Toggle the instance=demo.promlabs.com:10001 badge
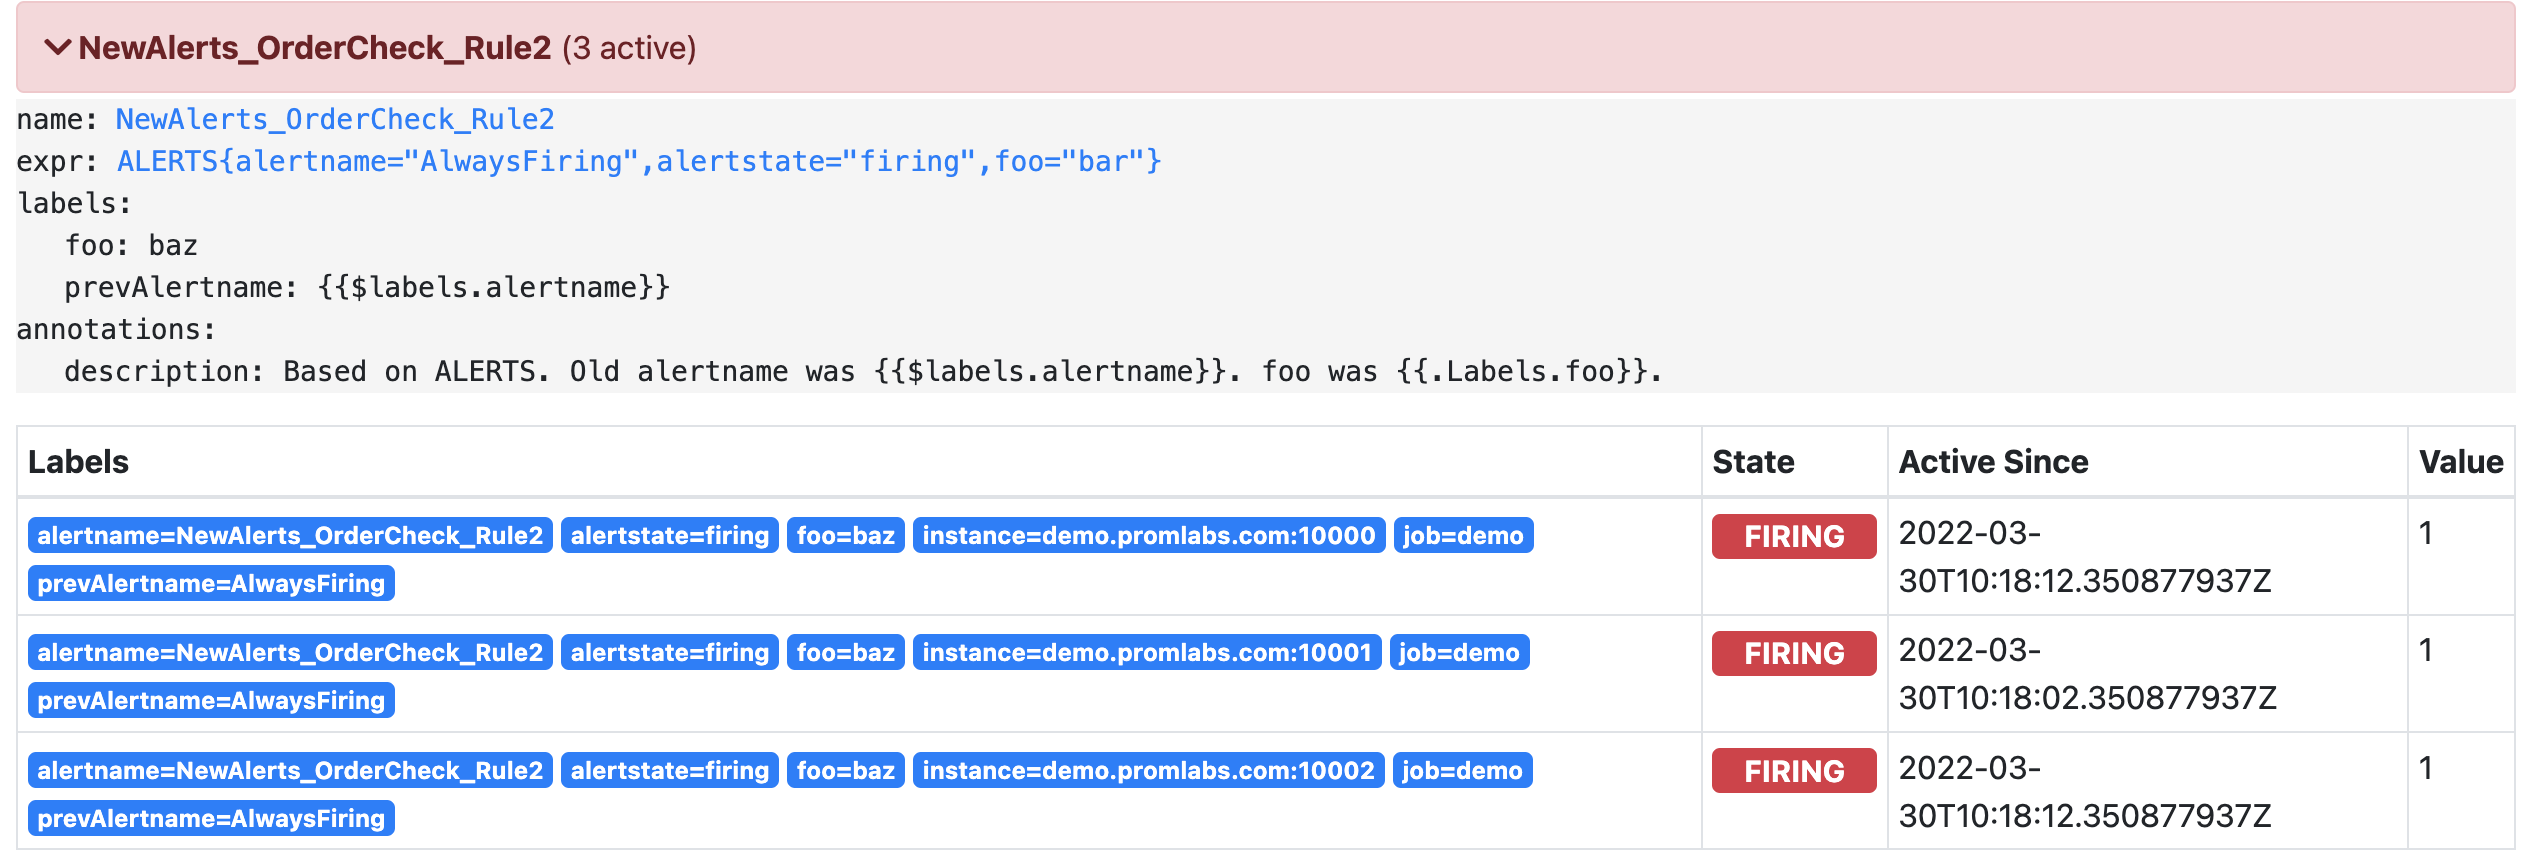 [1147, 653]
